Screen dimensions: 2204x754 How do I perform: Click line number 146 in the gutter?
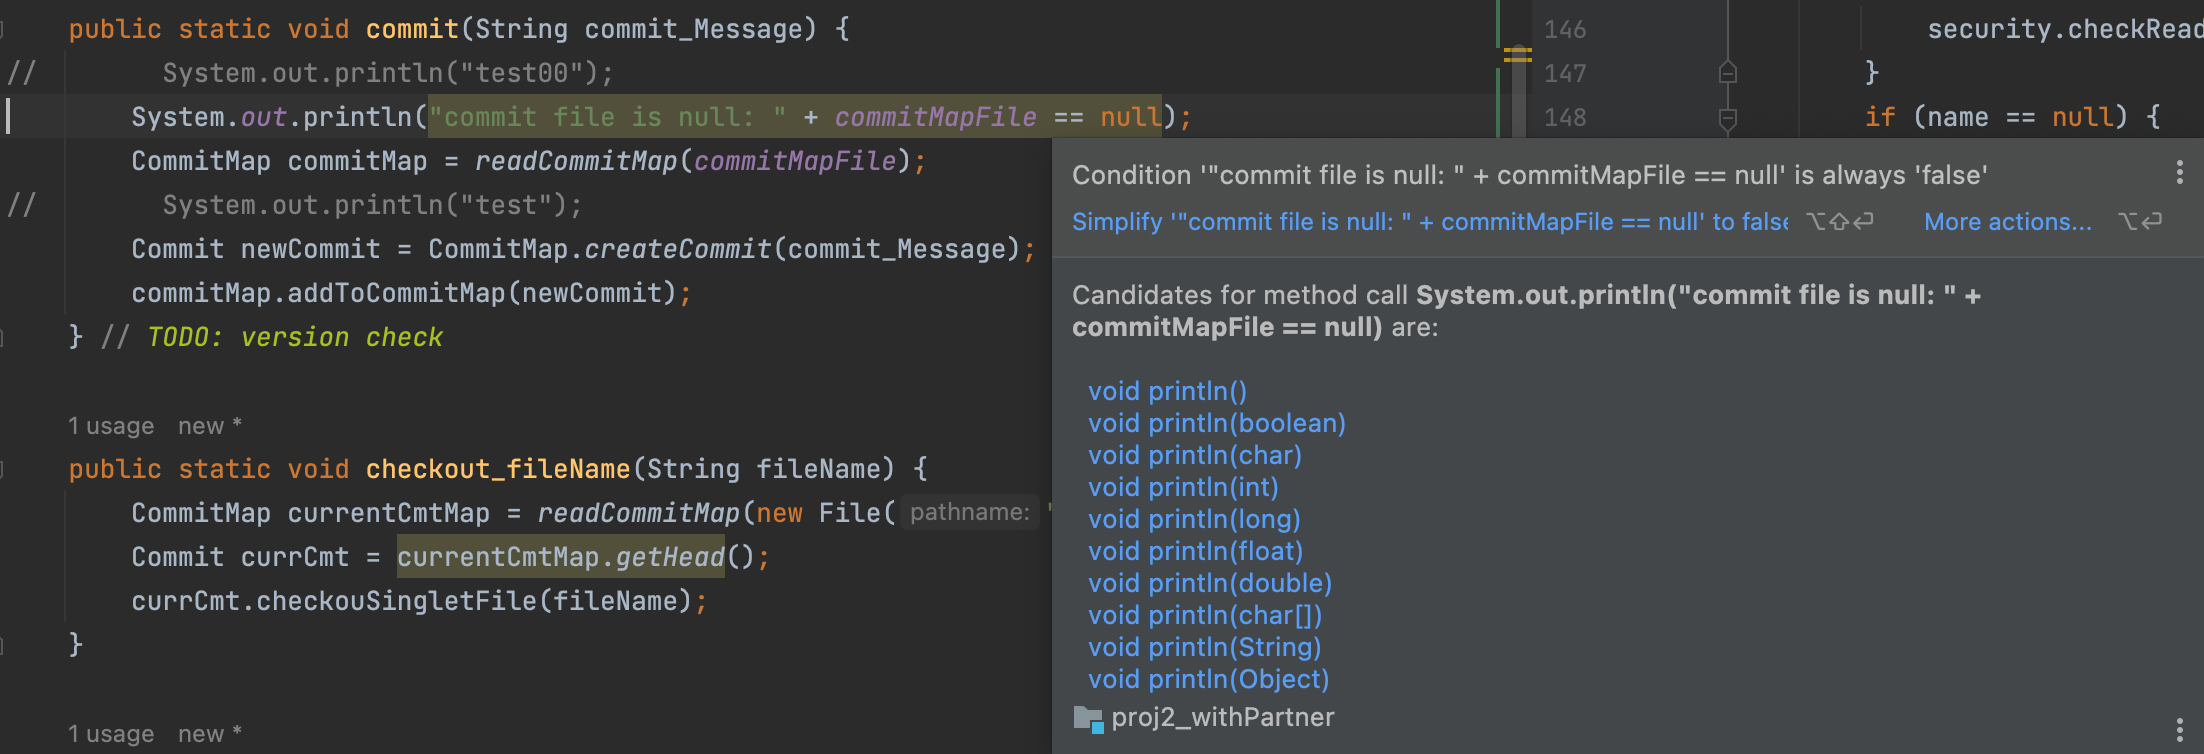pos(1564,30)
